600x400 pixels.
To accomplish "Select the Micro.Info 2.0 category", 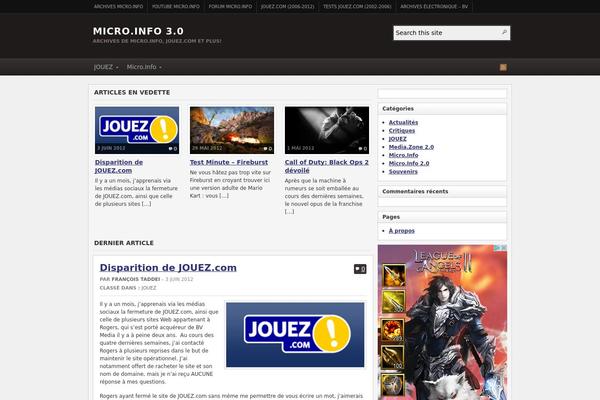I will click(409, 163).
